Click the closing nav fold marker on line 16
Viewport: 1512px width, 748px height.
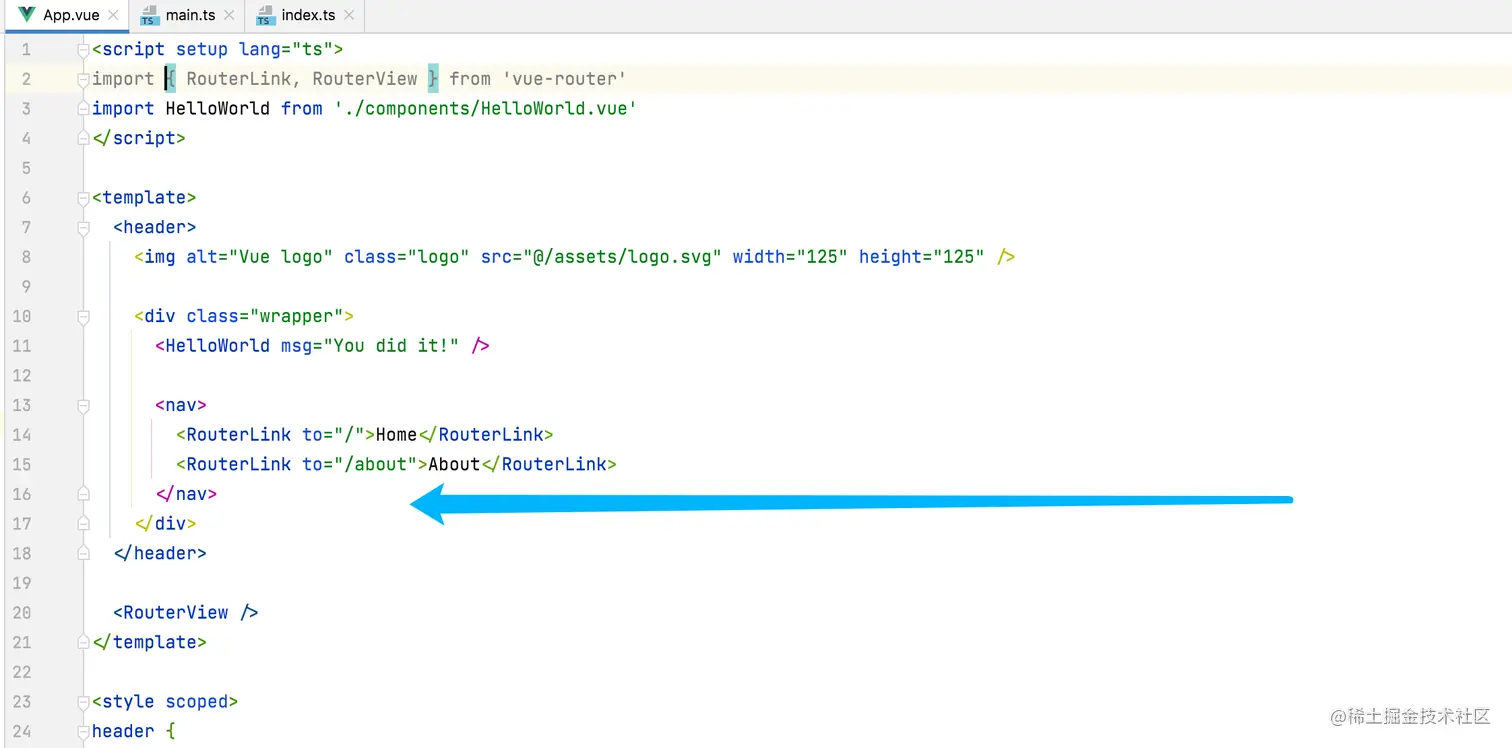coord(84,494)
